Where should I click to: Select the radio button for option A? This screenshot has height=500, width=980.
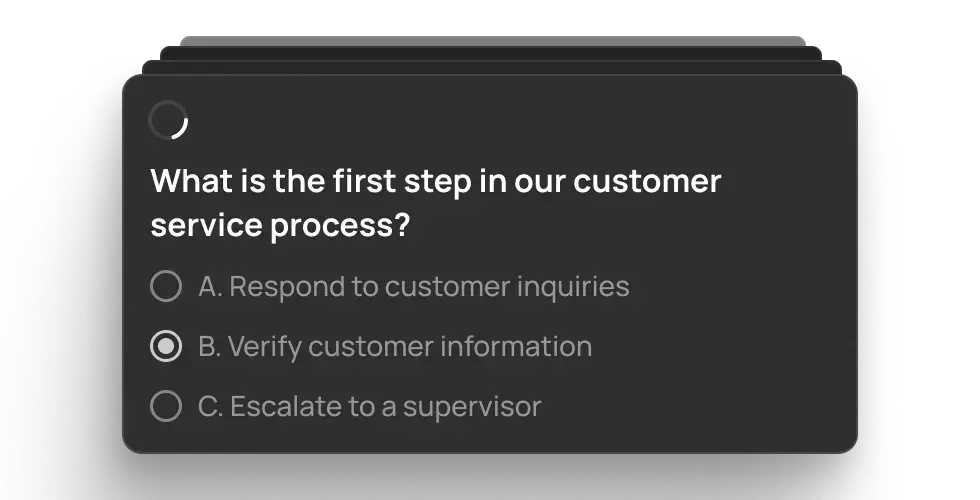pyautogui.click(x=166, y=286)
